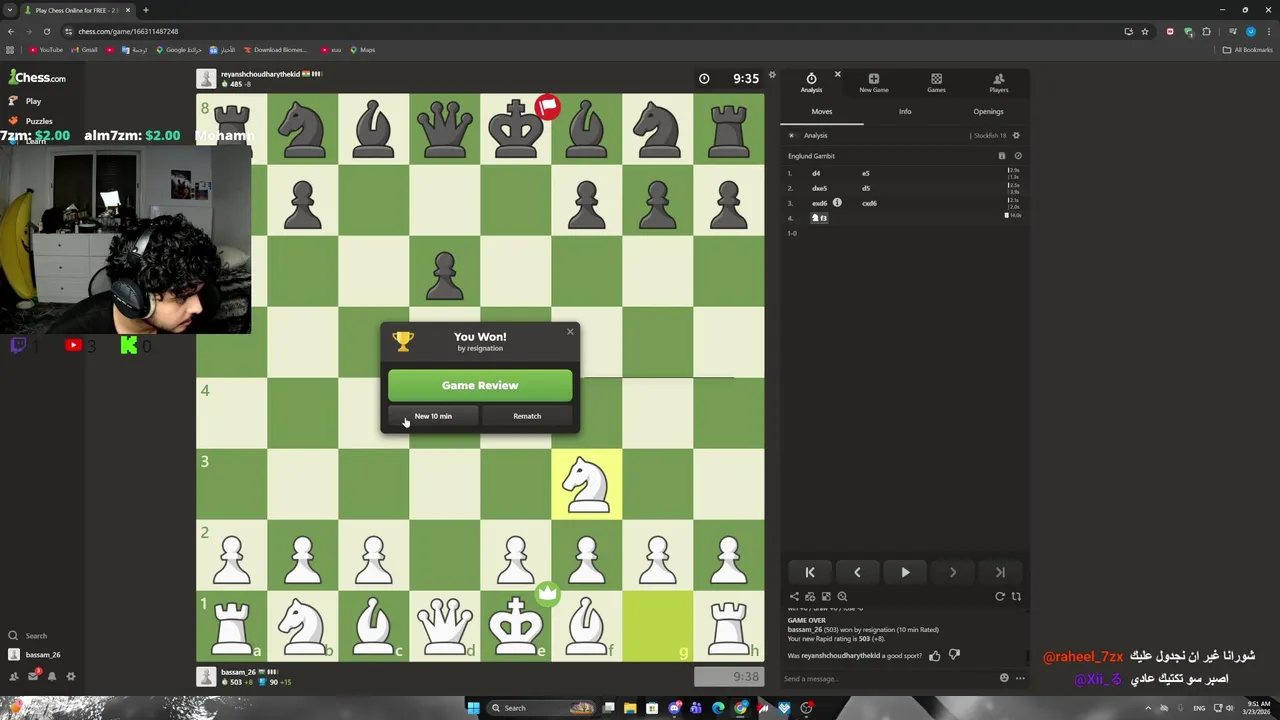This screenshot has height=720, width=1280.
Task: Close the You Won dialog
Action: tap(570, 331)
